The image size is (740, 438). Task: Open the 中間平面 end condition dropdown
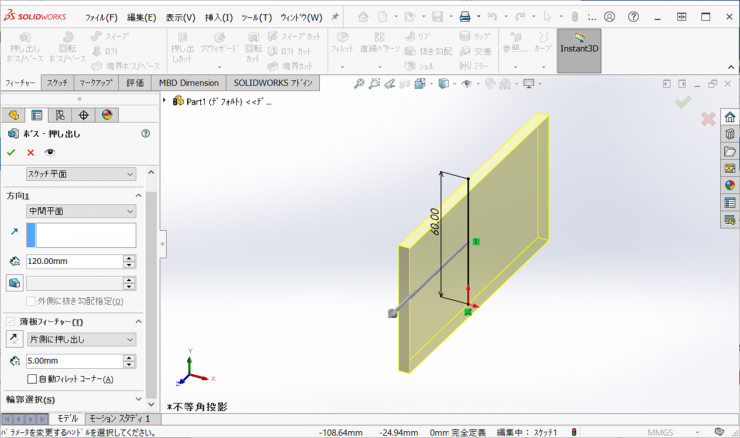(x=81, y=211)
